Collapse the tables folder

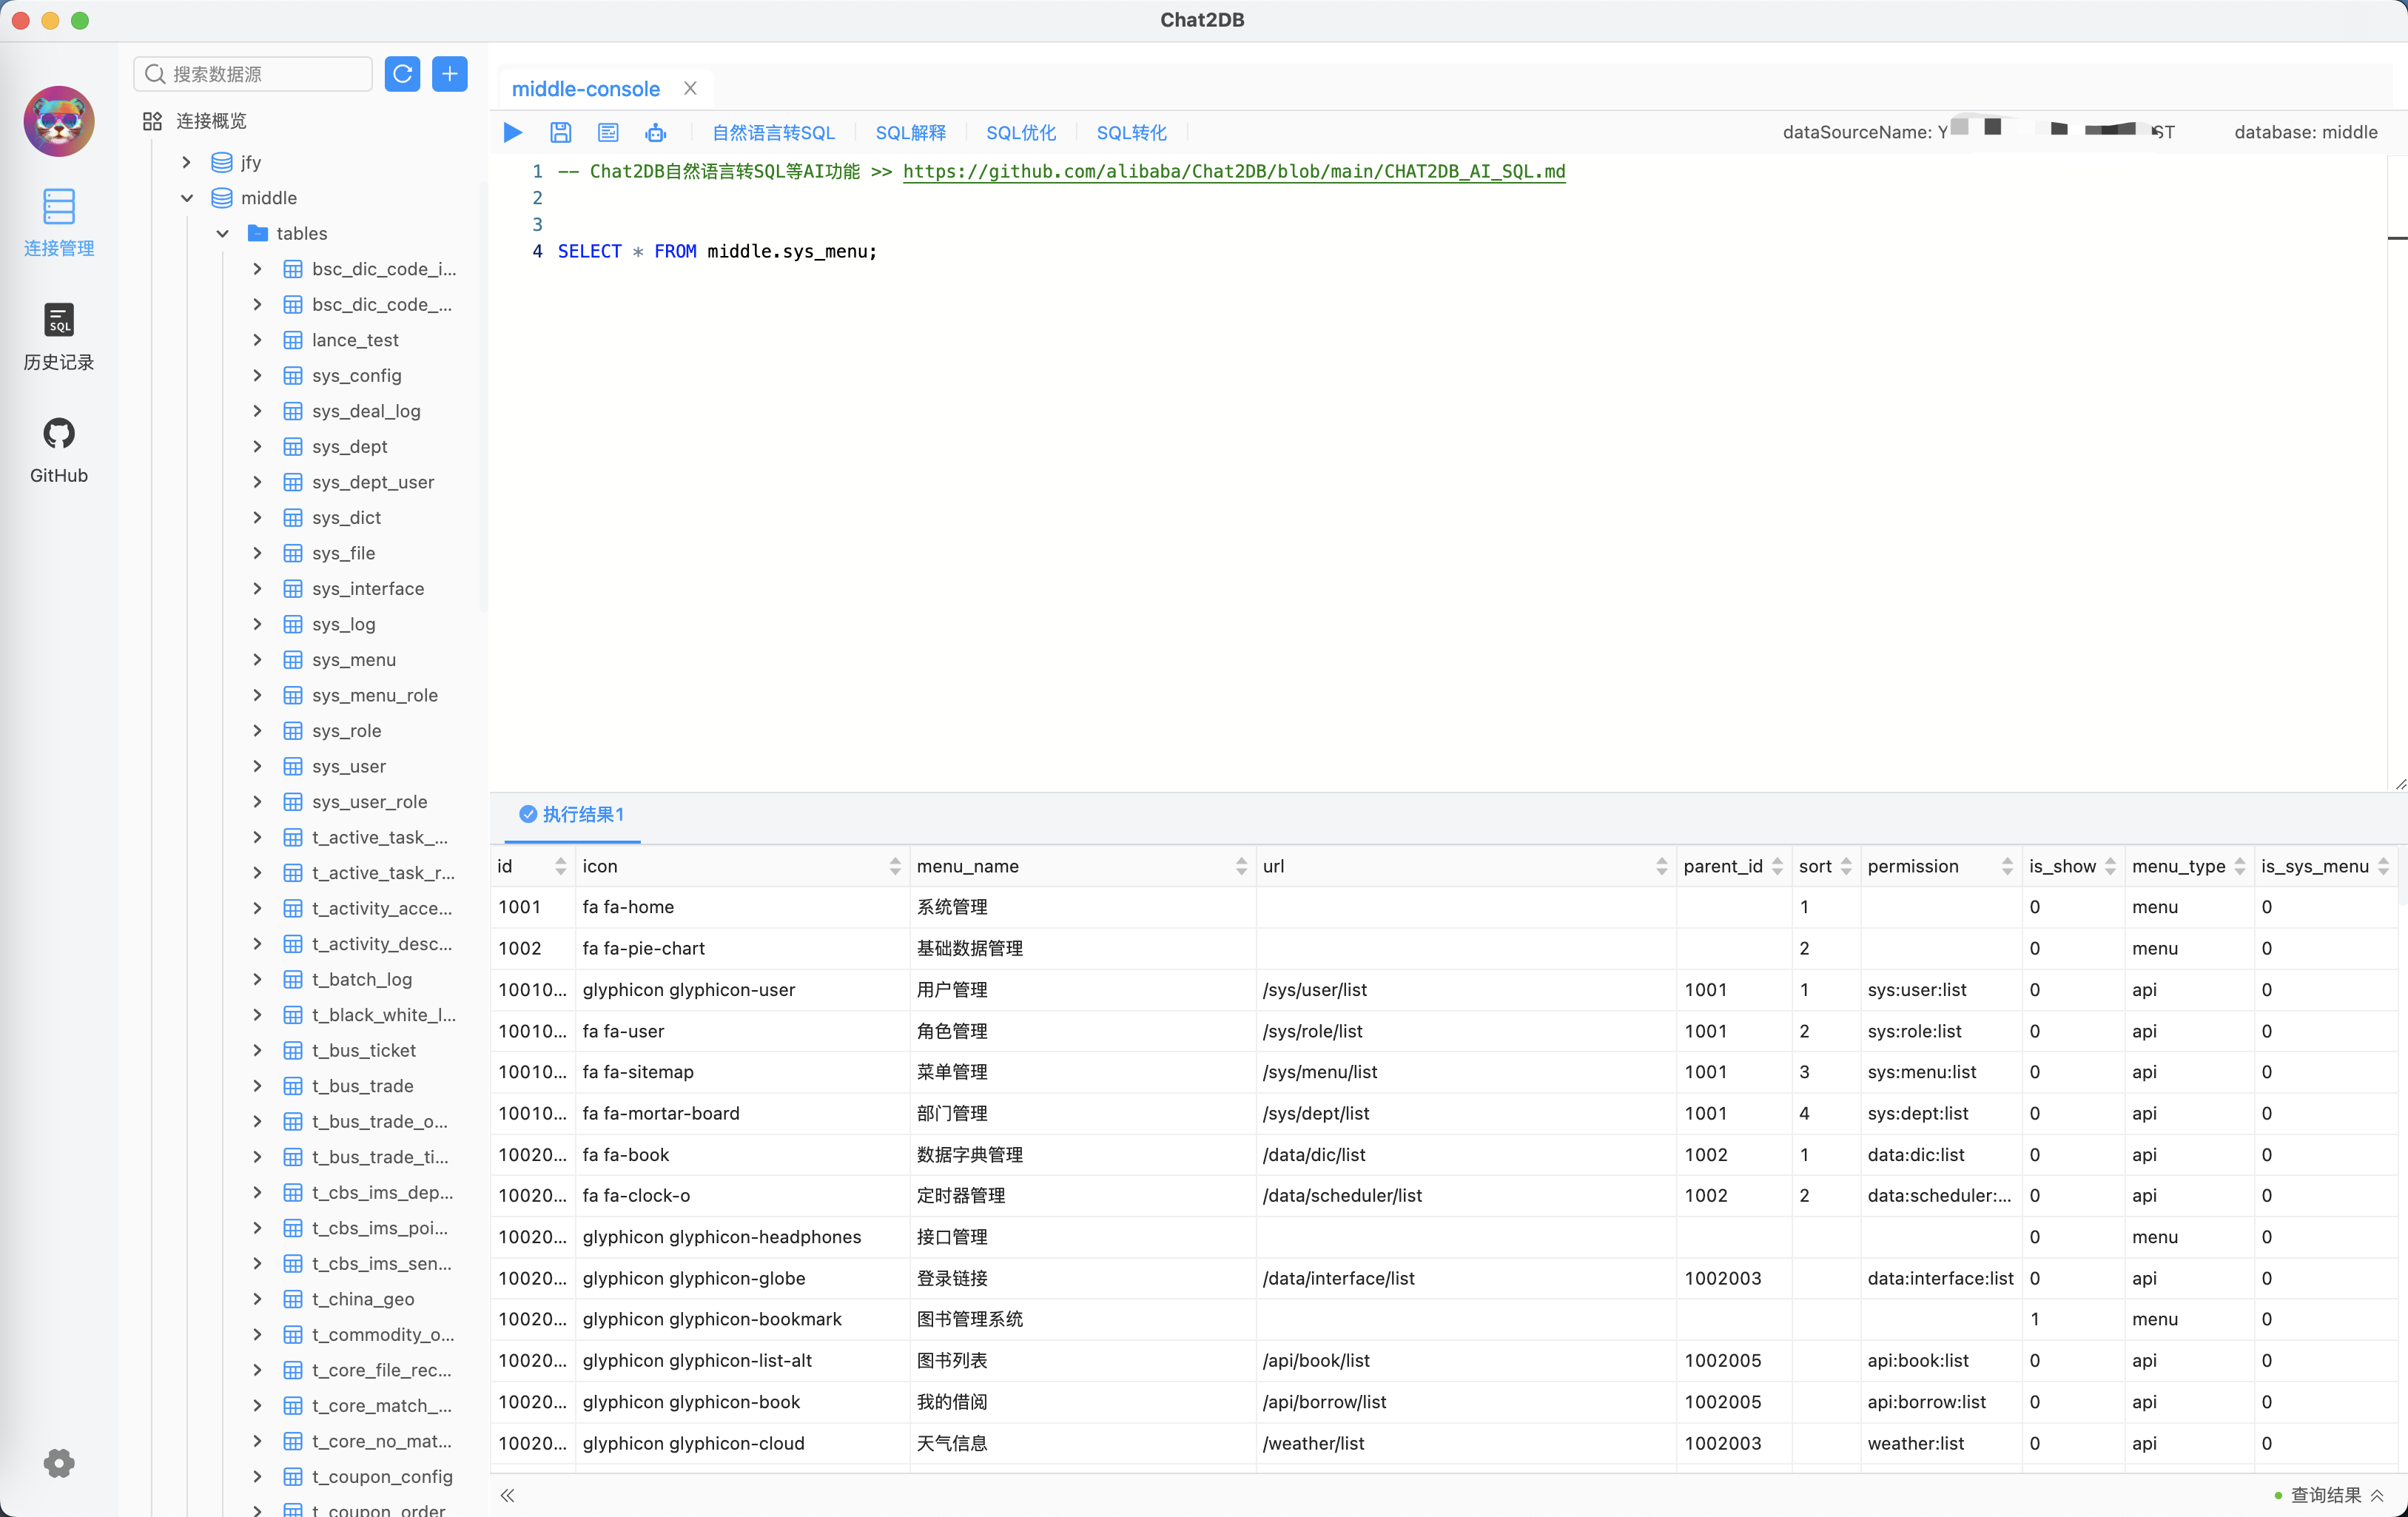click(222, 233)
